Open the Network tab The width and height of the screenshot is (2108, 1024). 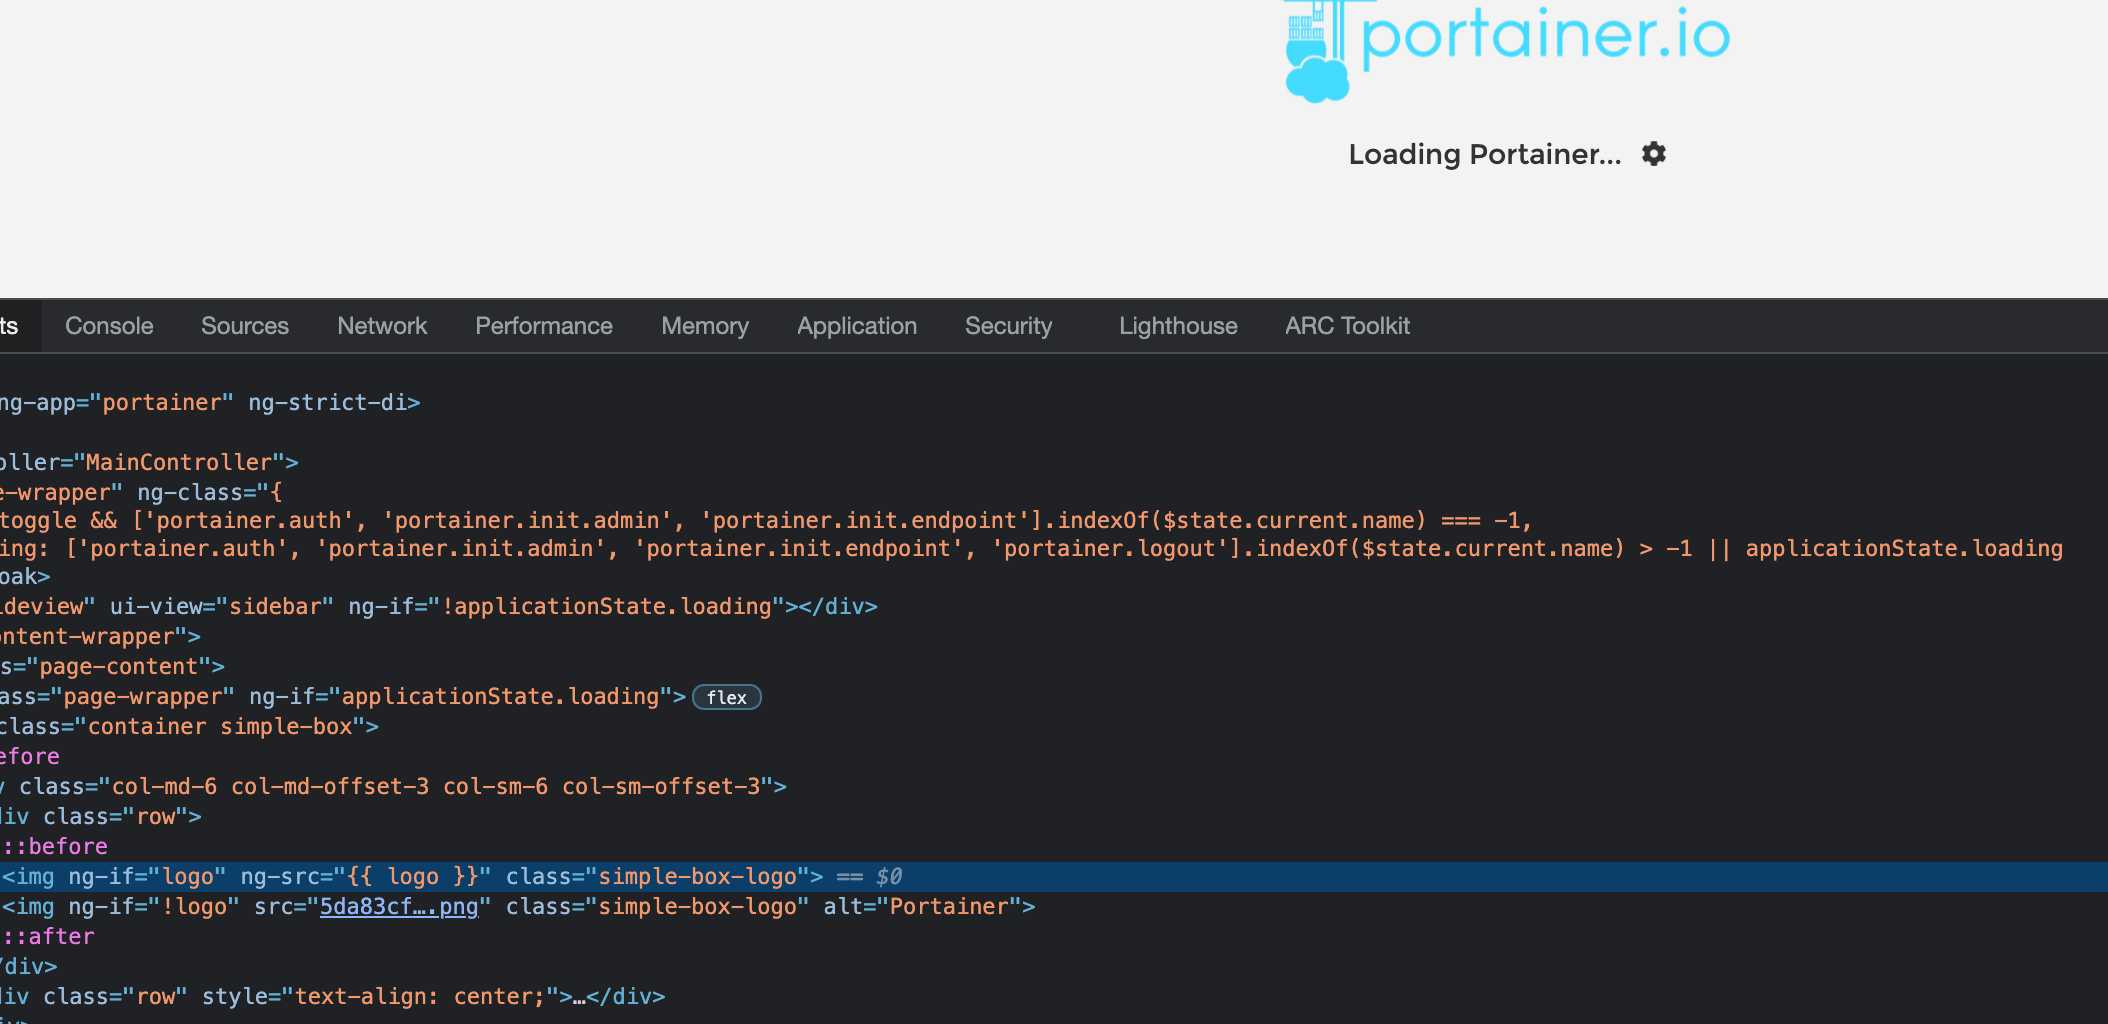(381, 325)
